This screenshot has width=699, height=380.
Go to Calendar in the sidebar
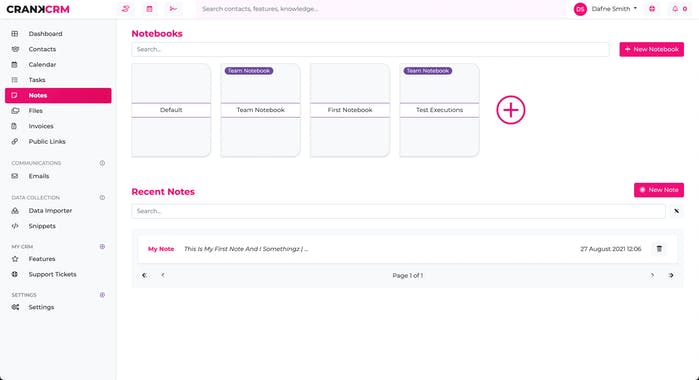point(58,65)
